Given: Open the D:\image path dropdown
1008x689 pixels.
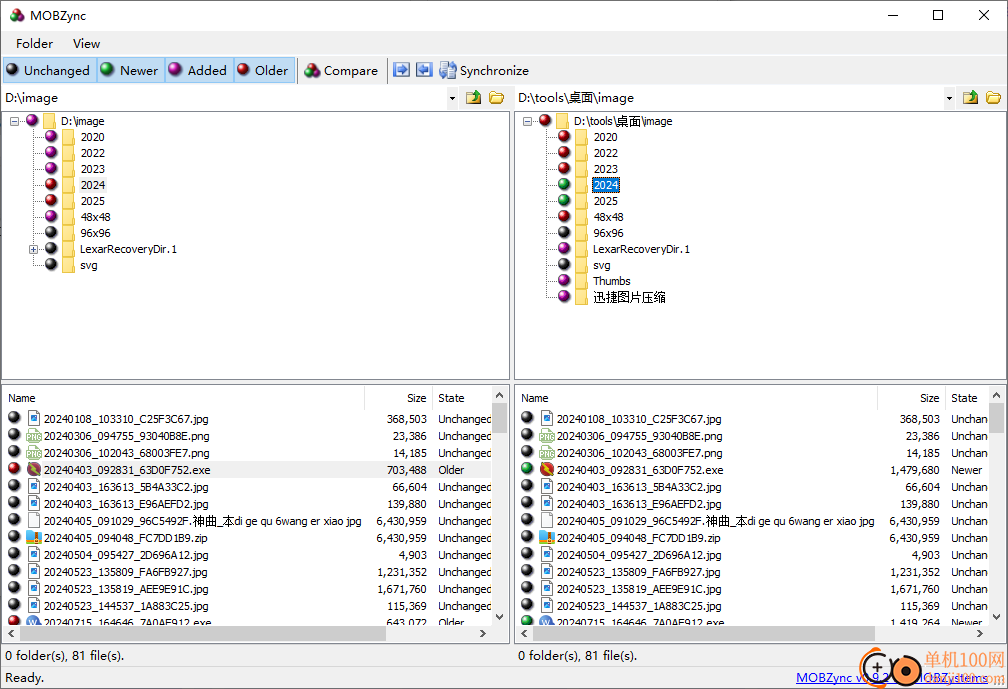Looking at the screenshot, I should pyautogui.click(x=453, y=98).
